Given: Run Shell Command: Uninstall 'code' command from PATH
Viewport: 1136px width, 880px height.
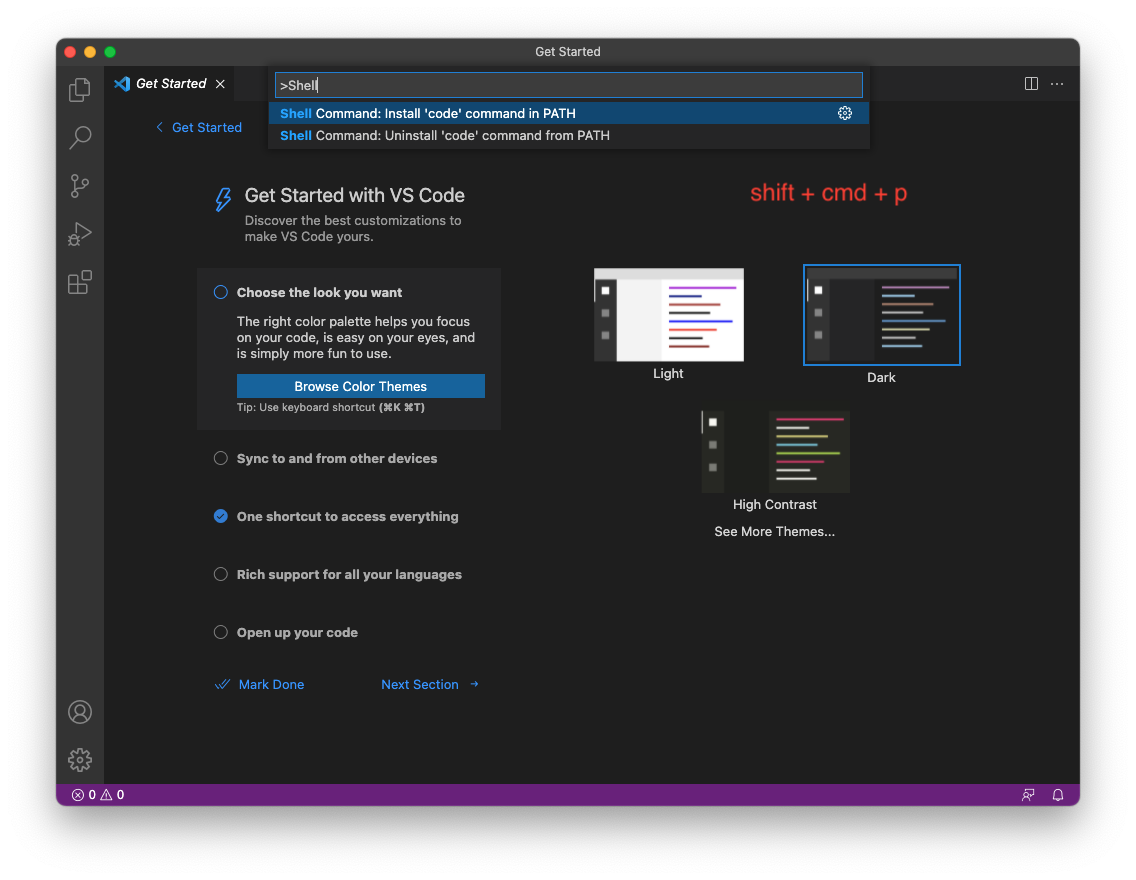Looking at the screenshot, I should [x=569, y=135].
